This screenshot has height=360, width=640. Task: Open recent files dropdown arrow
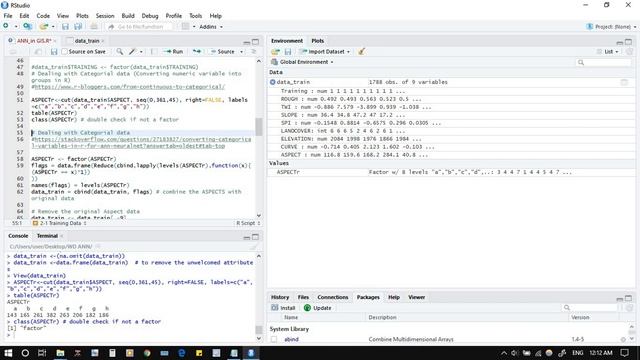point(53,27)
